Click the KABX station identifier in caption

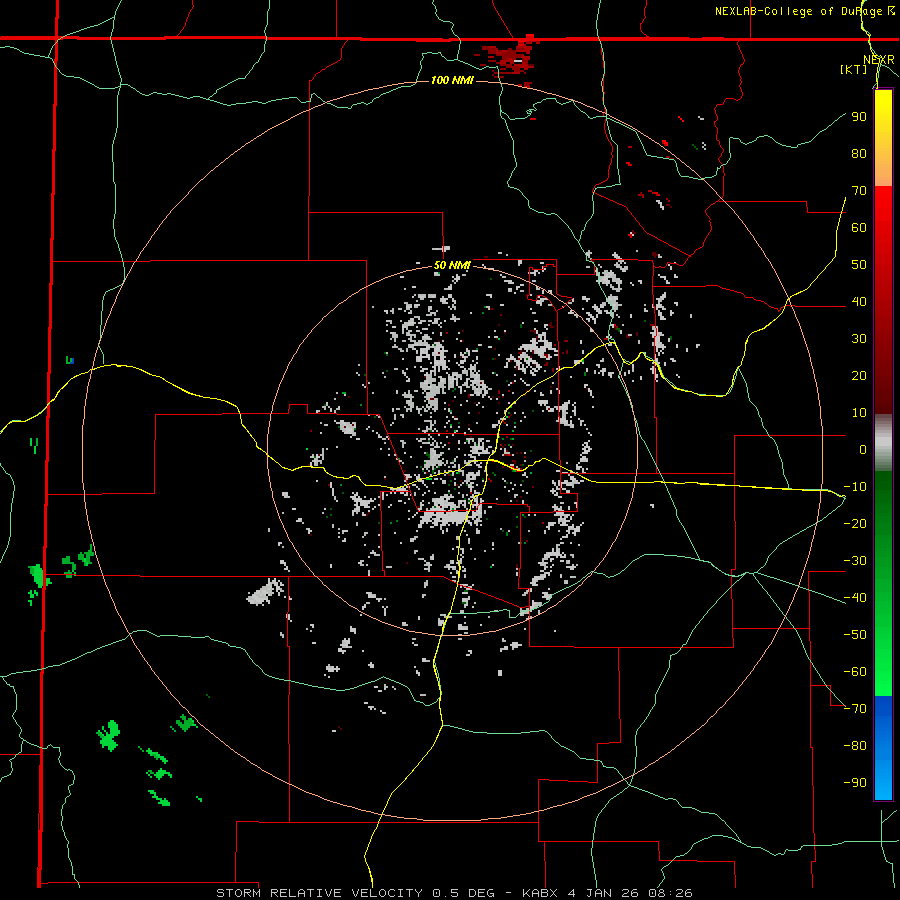coord(542,893)
